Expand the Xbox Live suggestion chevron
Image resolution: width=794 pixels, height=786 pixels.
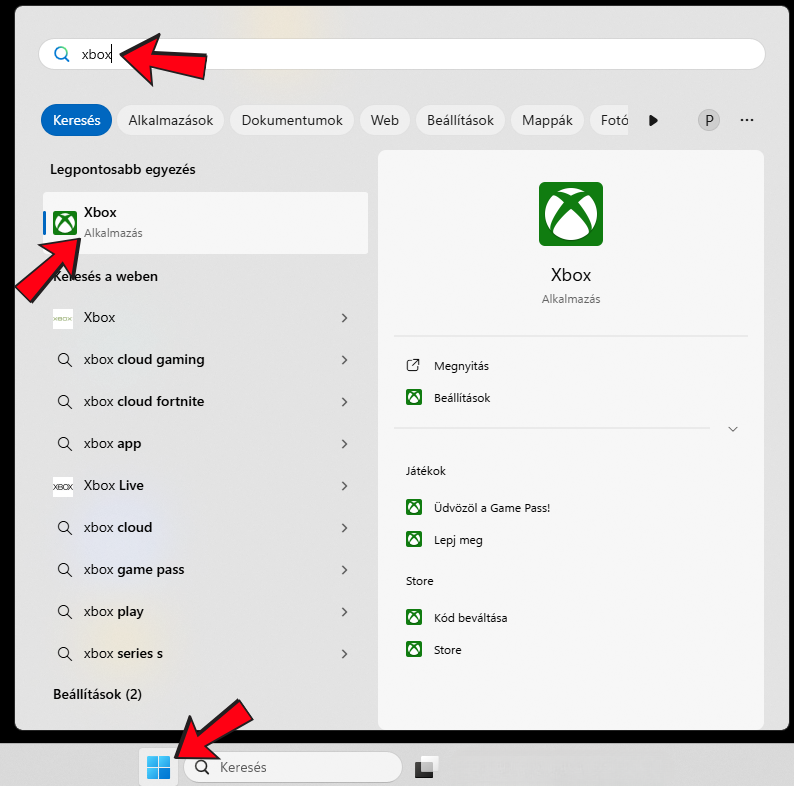pos(344,486)
